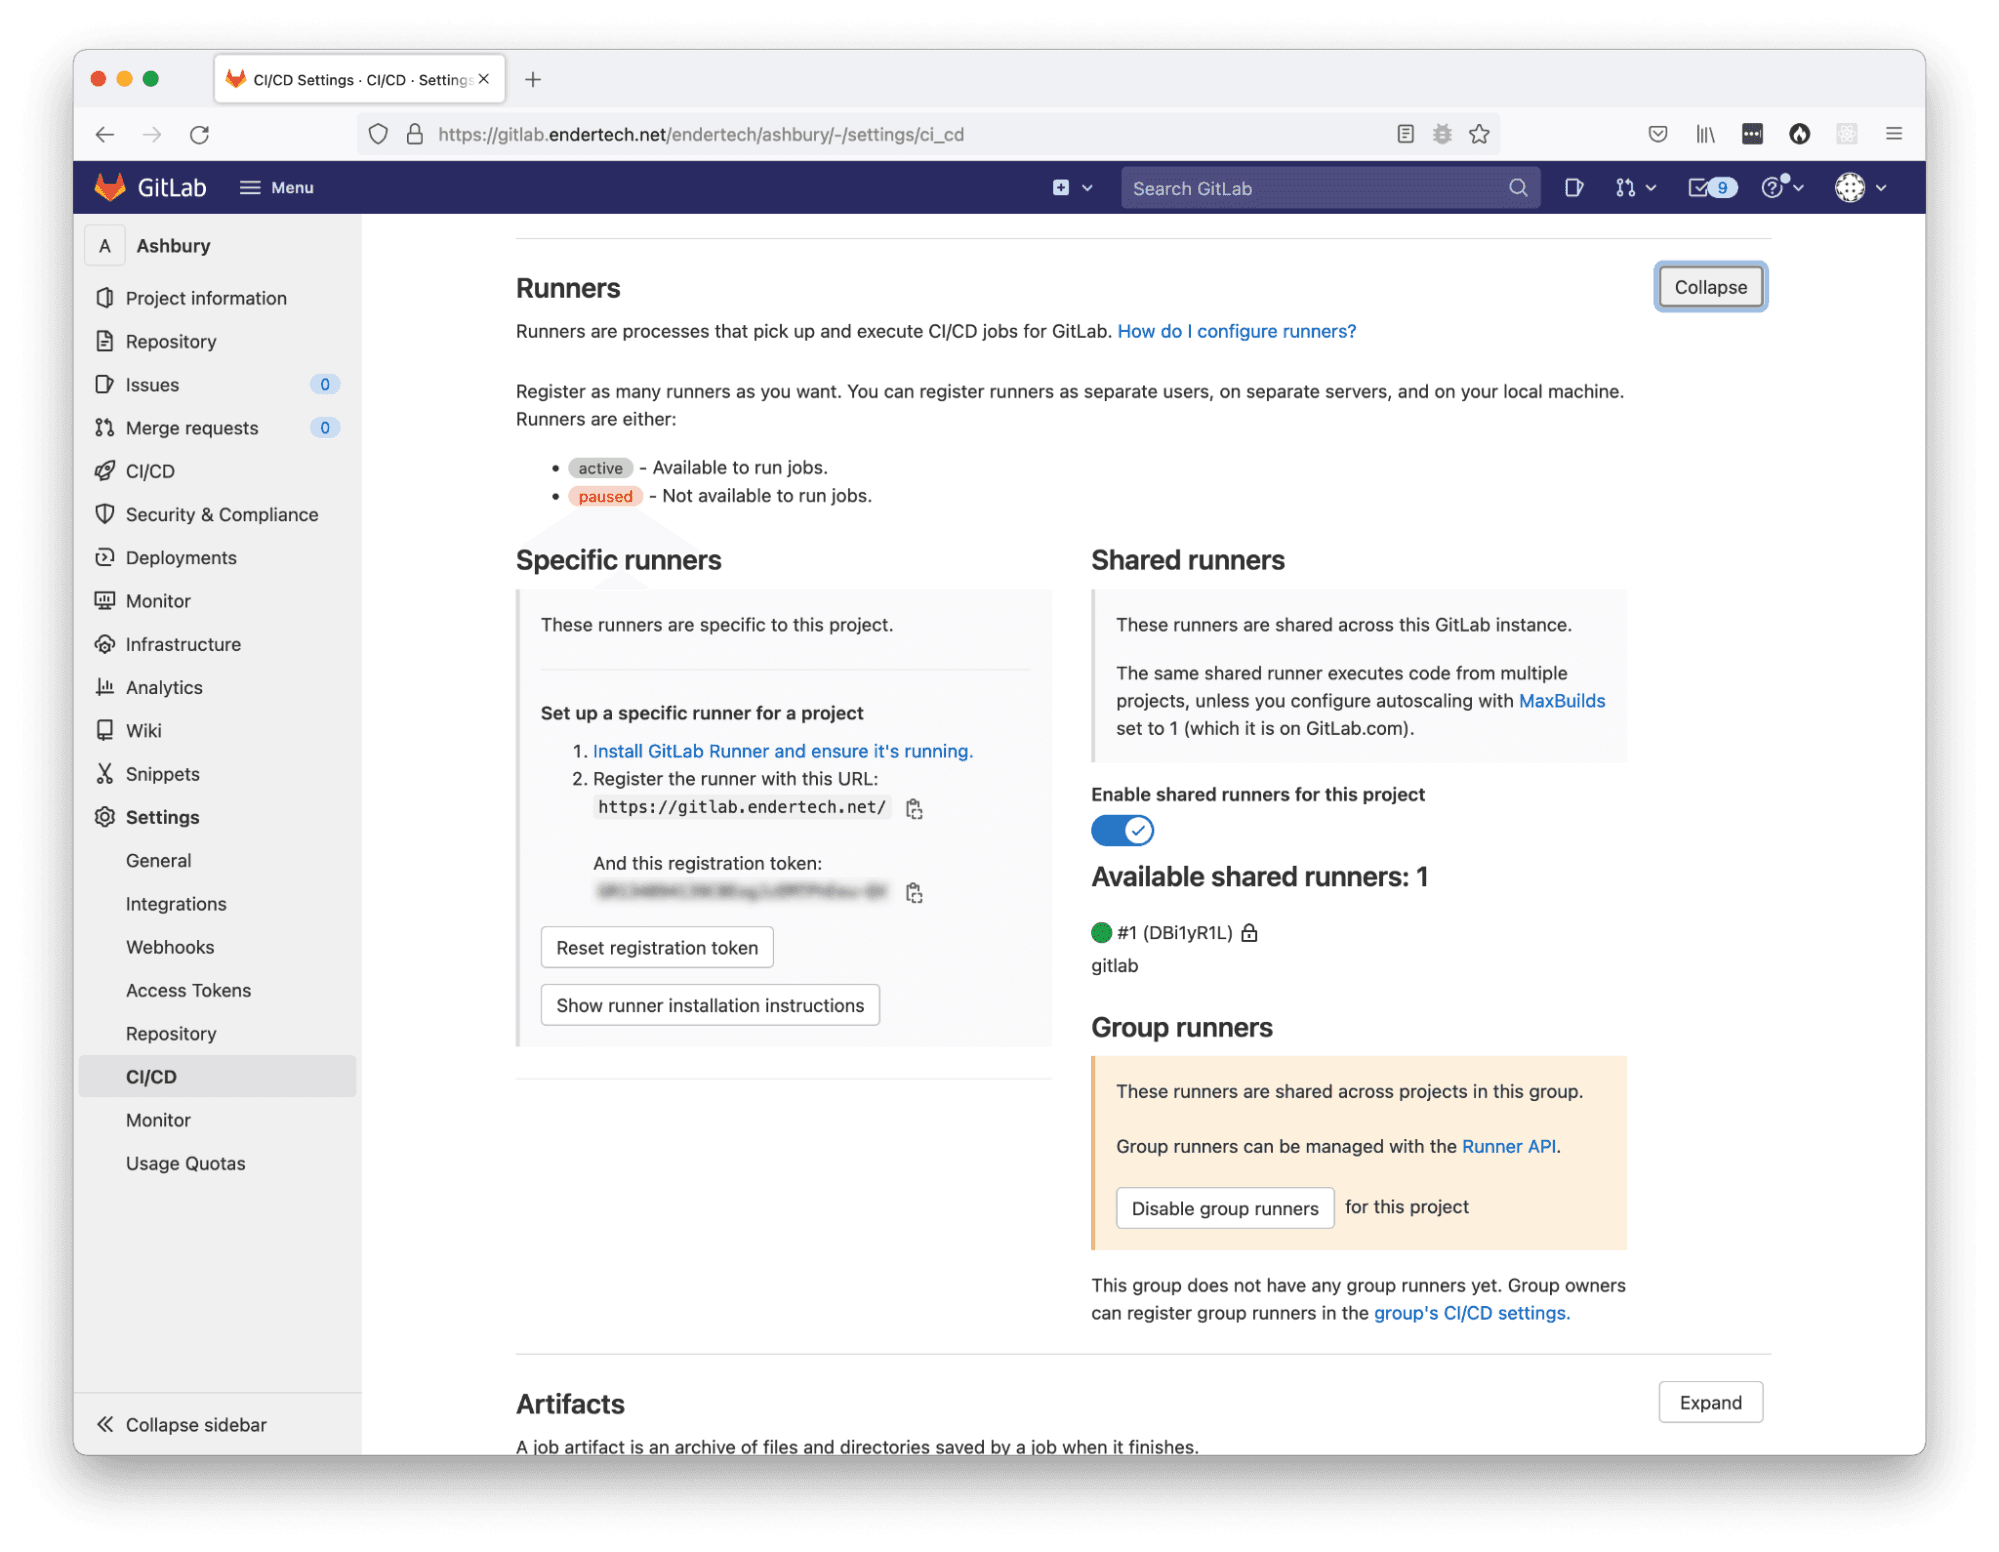Viewport: 1999px width, 1552px height.
Task: Click Reset registration token button
Action: click(656, 947)
